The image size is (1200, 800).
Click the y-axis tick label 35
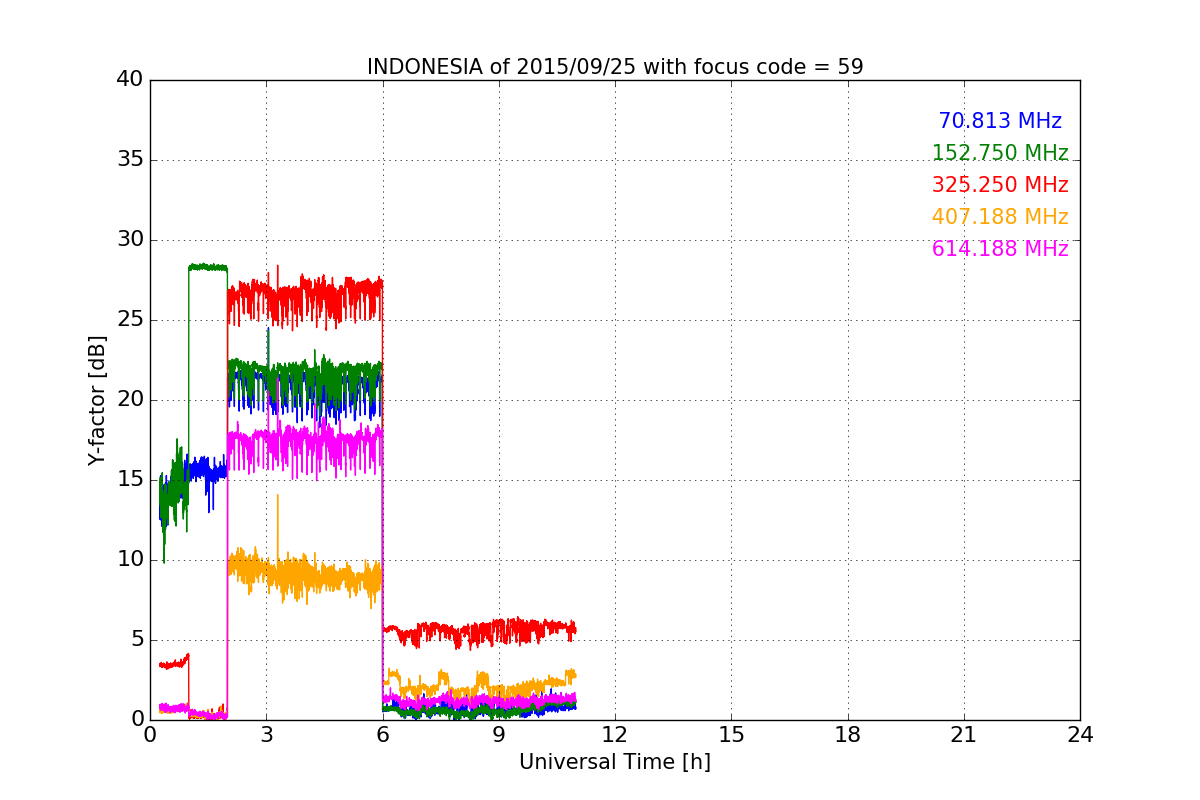(x=130, y=160)
